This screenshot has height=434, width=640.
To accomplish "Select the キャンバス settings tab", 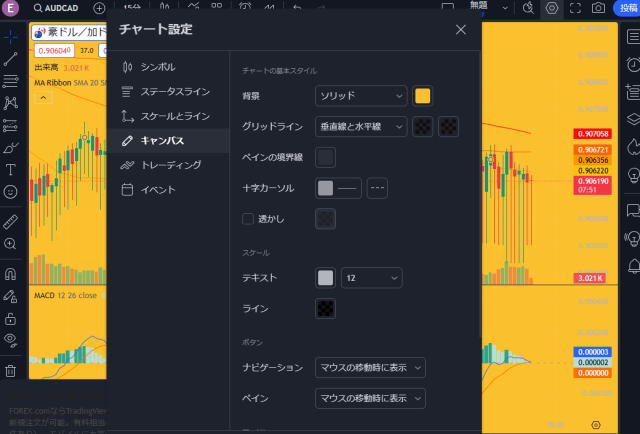I will [169, 141].
